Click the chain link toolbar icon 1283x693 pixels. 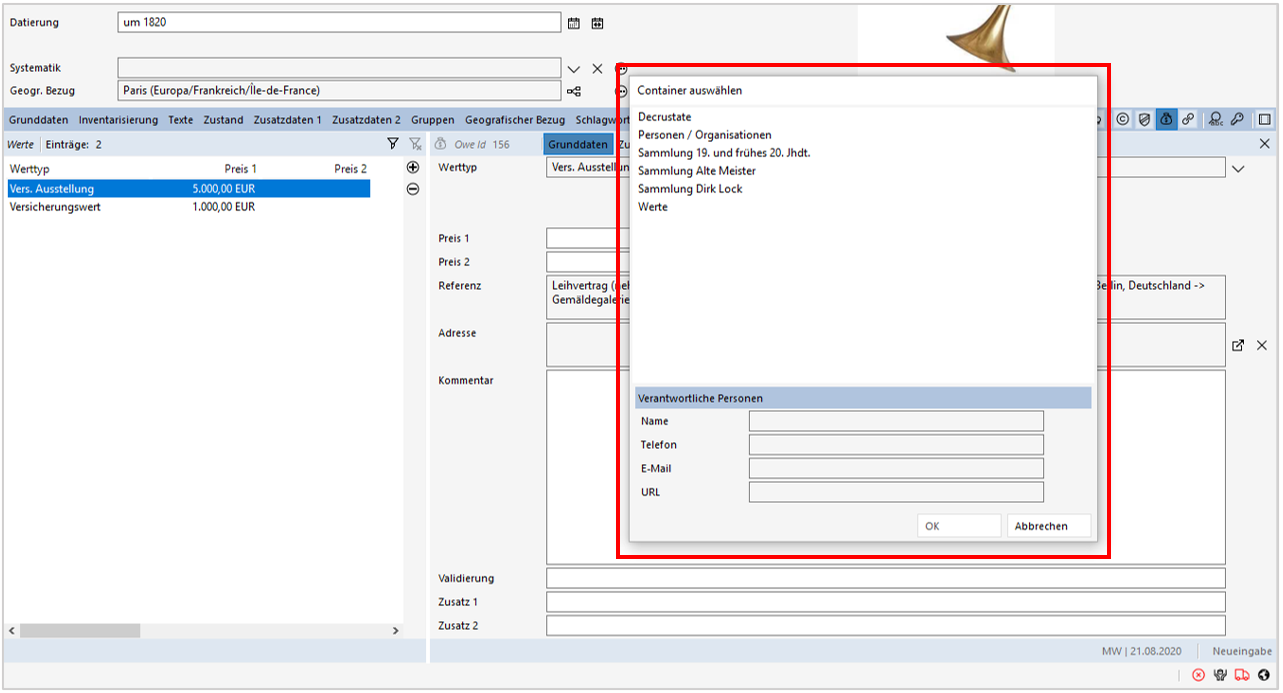coord(1188,119)
